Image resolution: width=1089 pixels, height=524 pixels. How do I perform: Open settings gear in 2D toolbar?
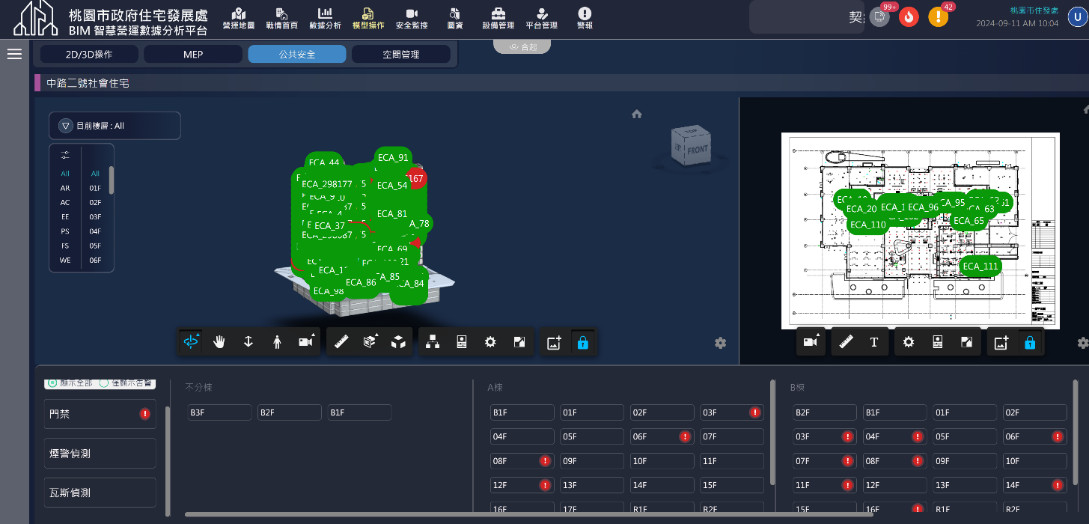[x=908, y=342]
